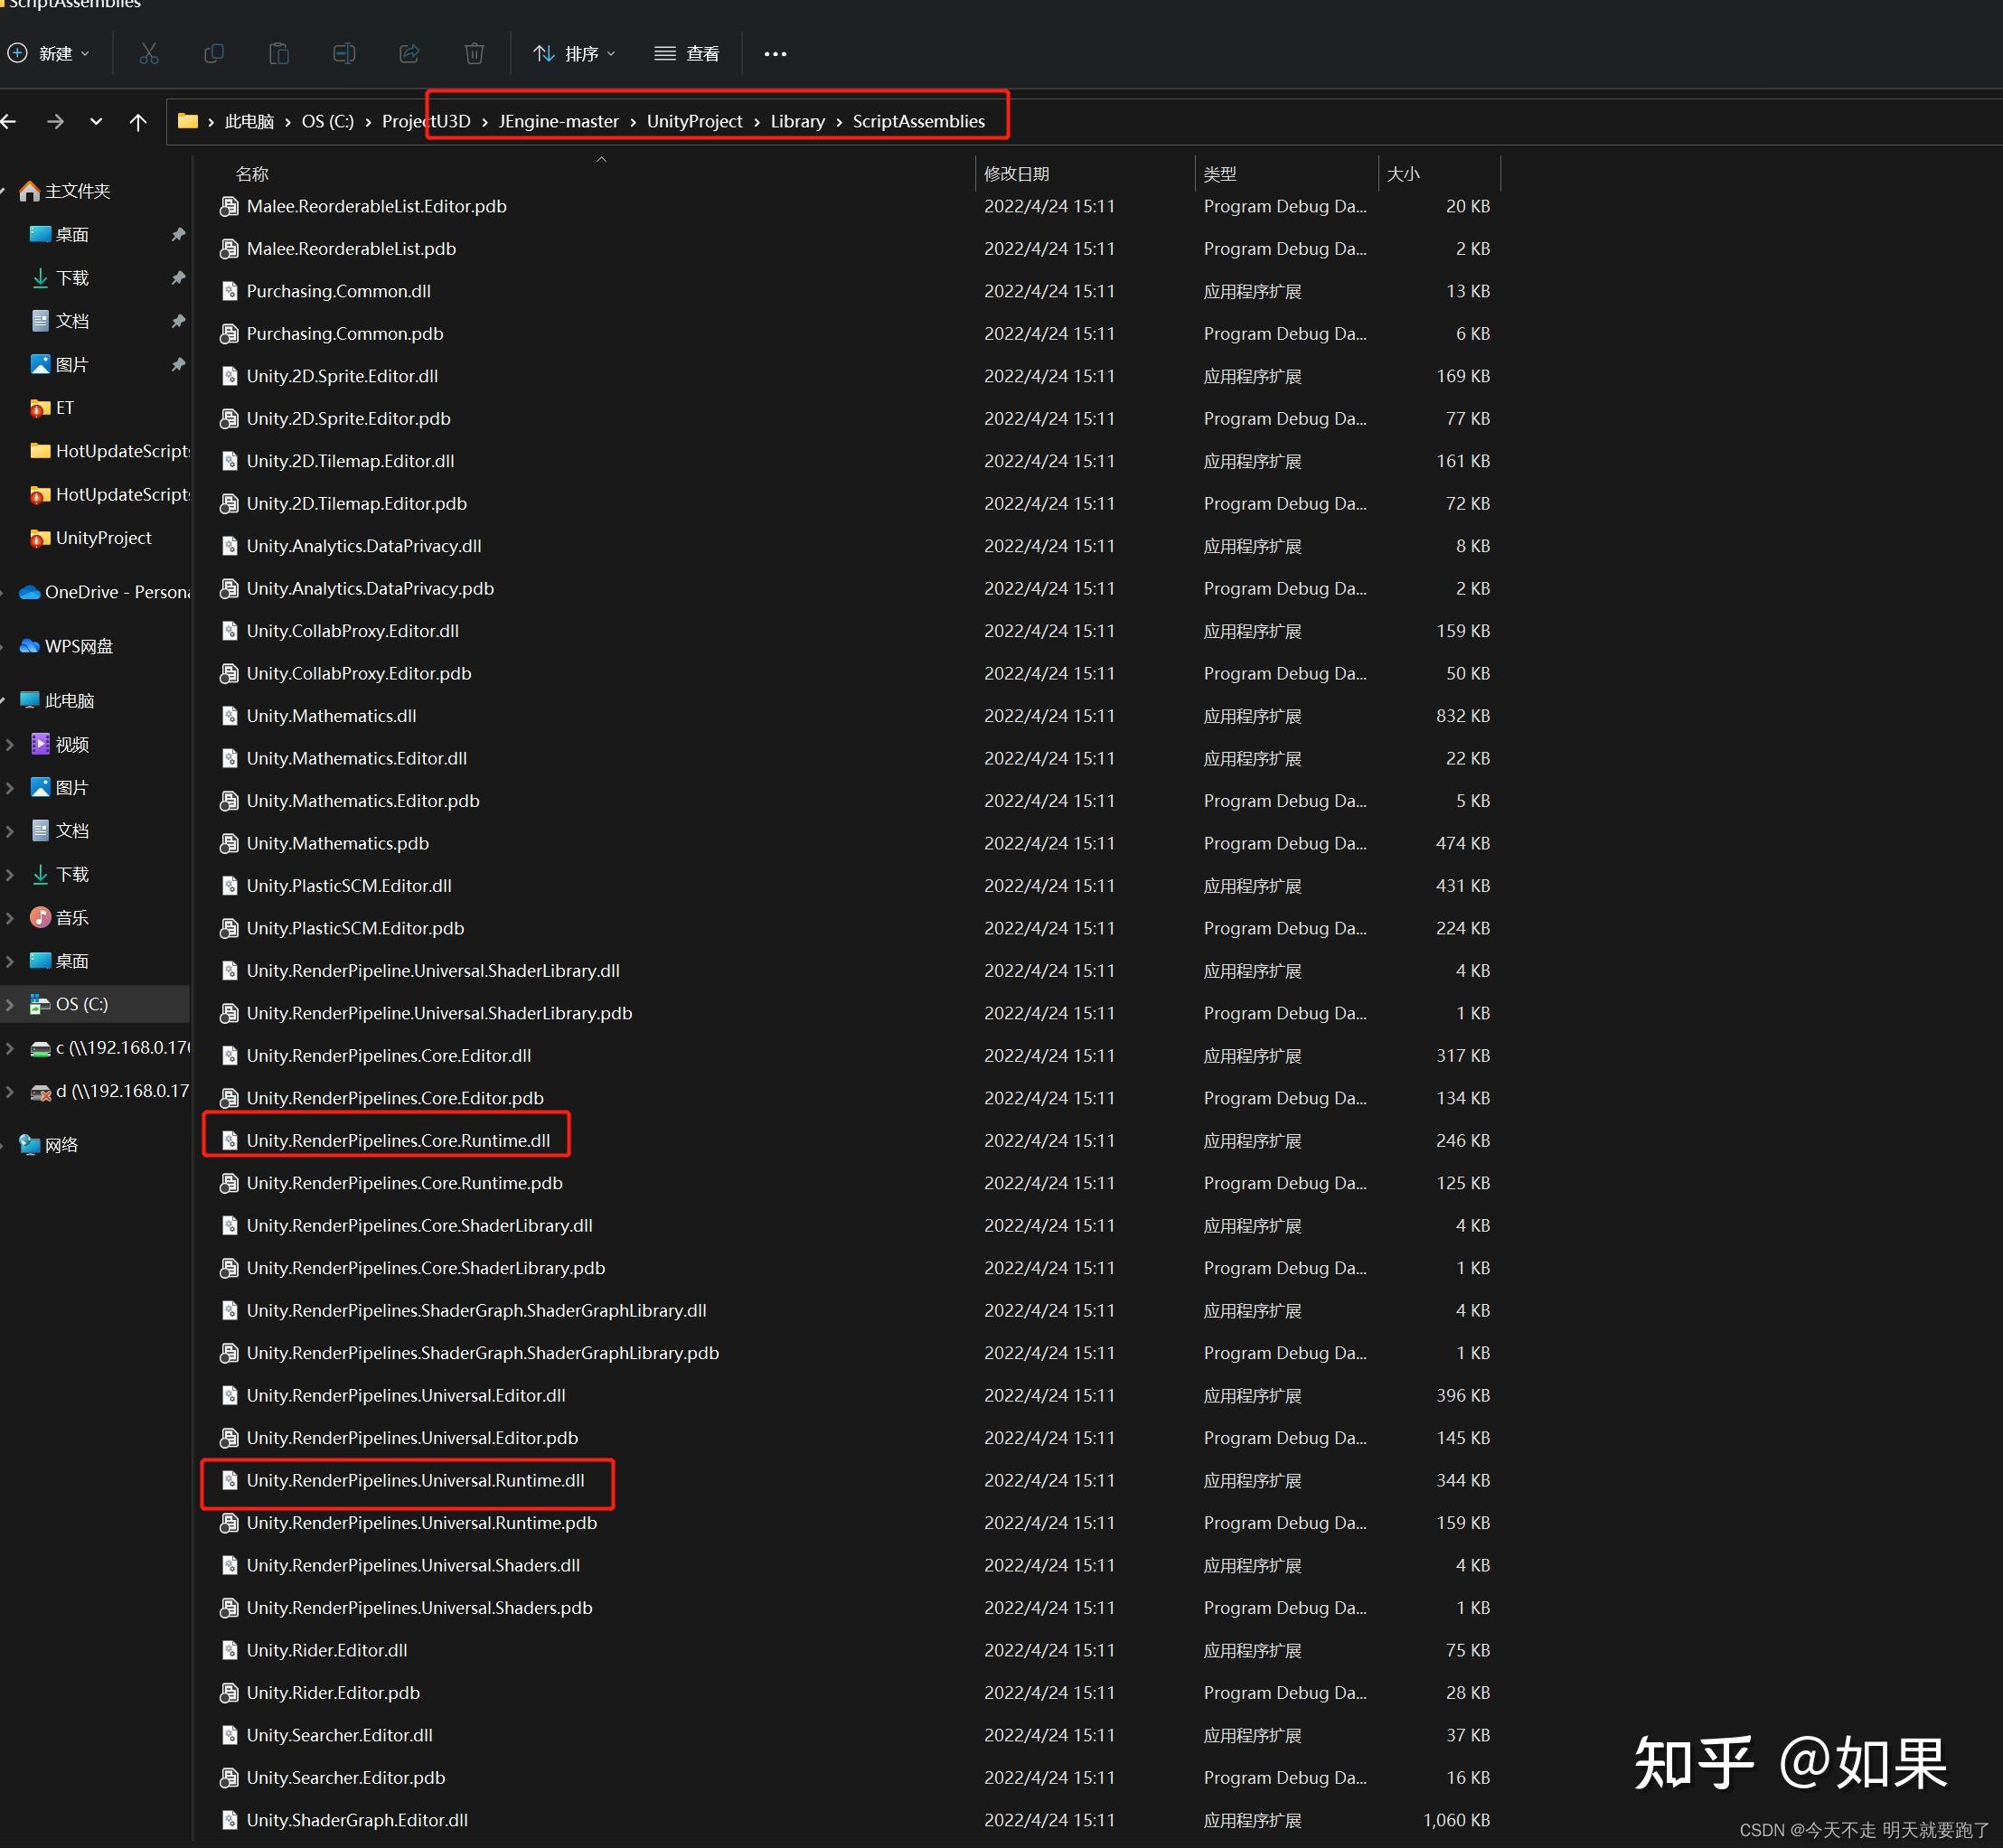
Task: Select Unity.Mathematics.Editor.pdb file name
Action: 363,801
